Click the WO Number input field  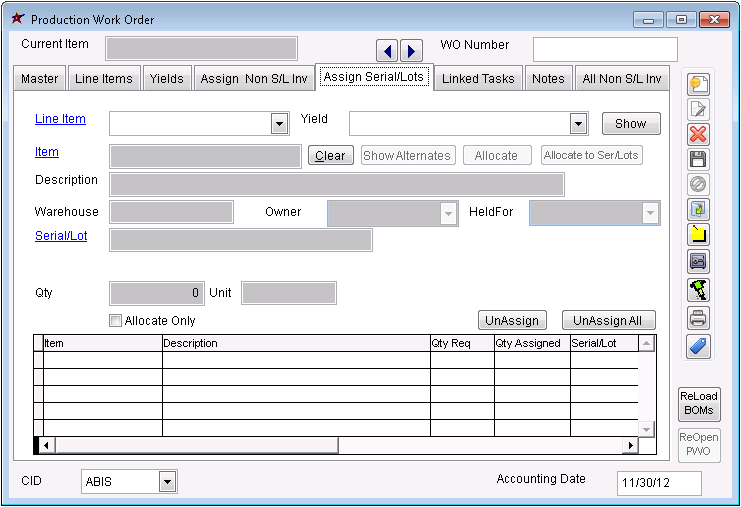[x=604, y=50]
